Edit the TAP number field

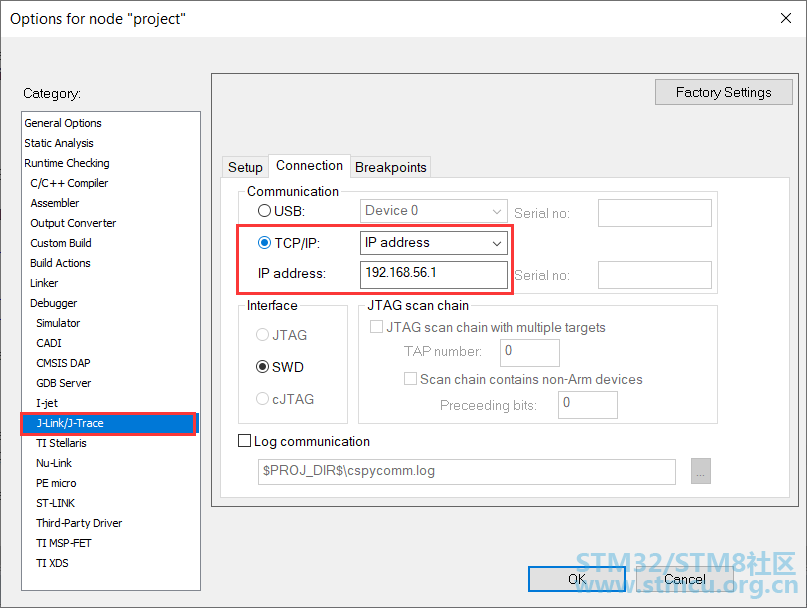[x=530, y=353]
